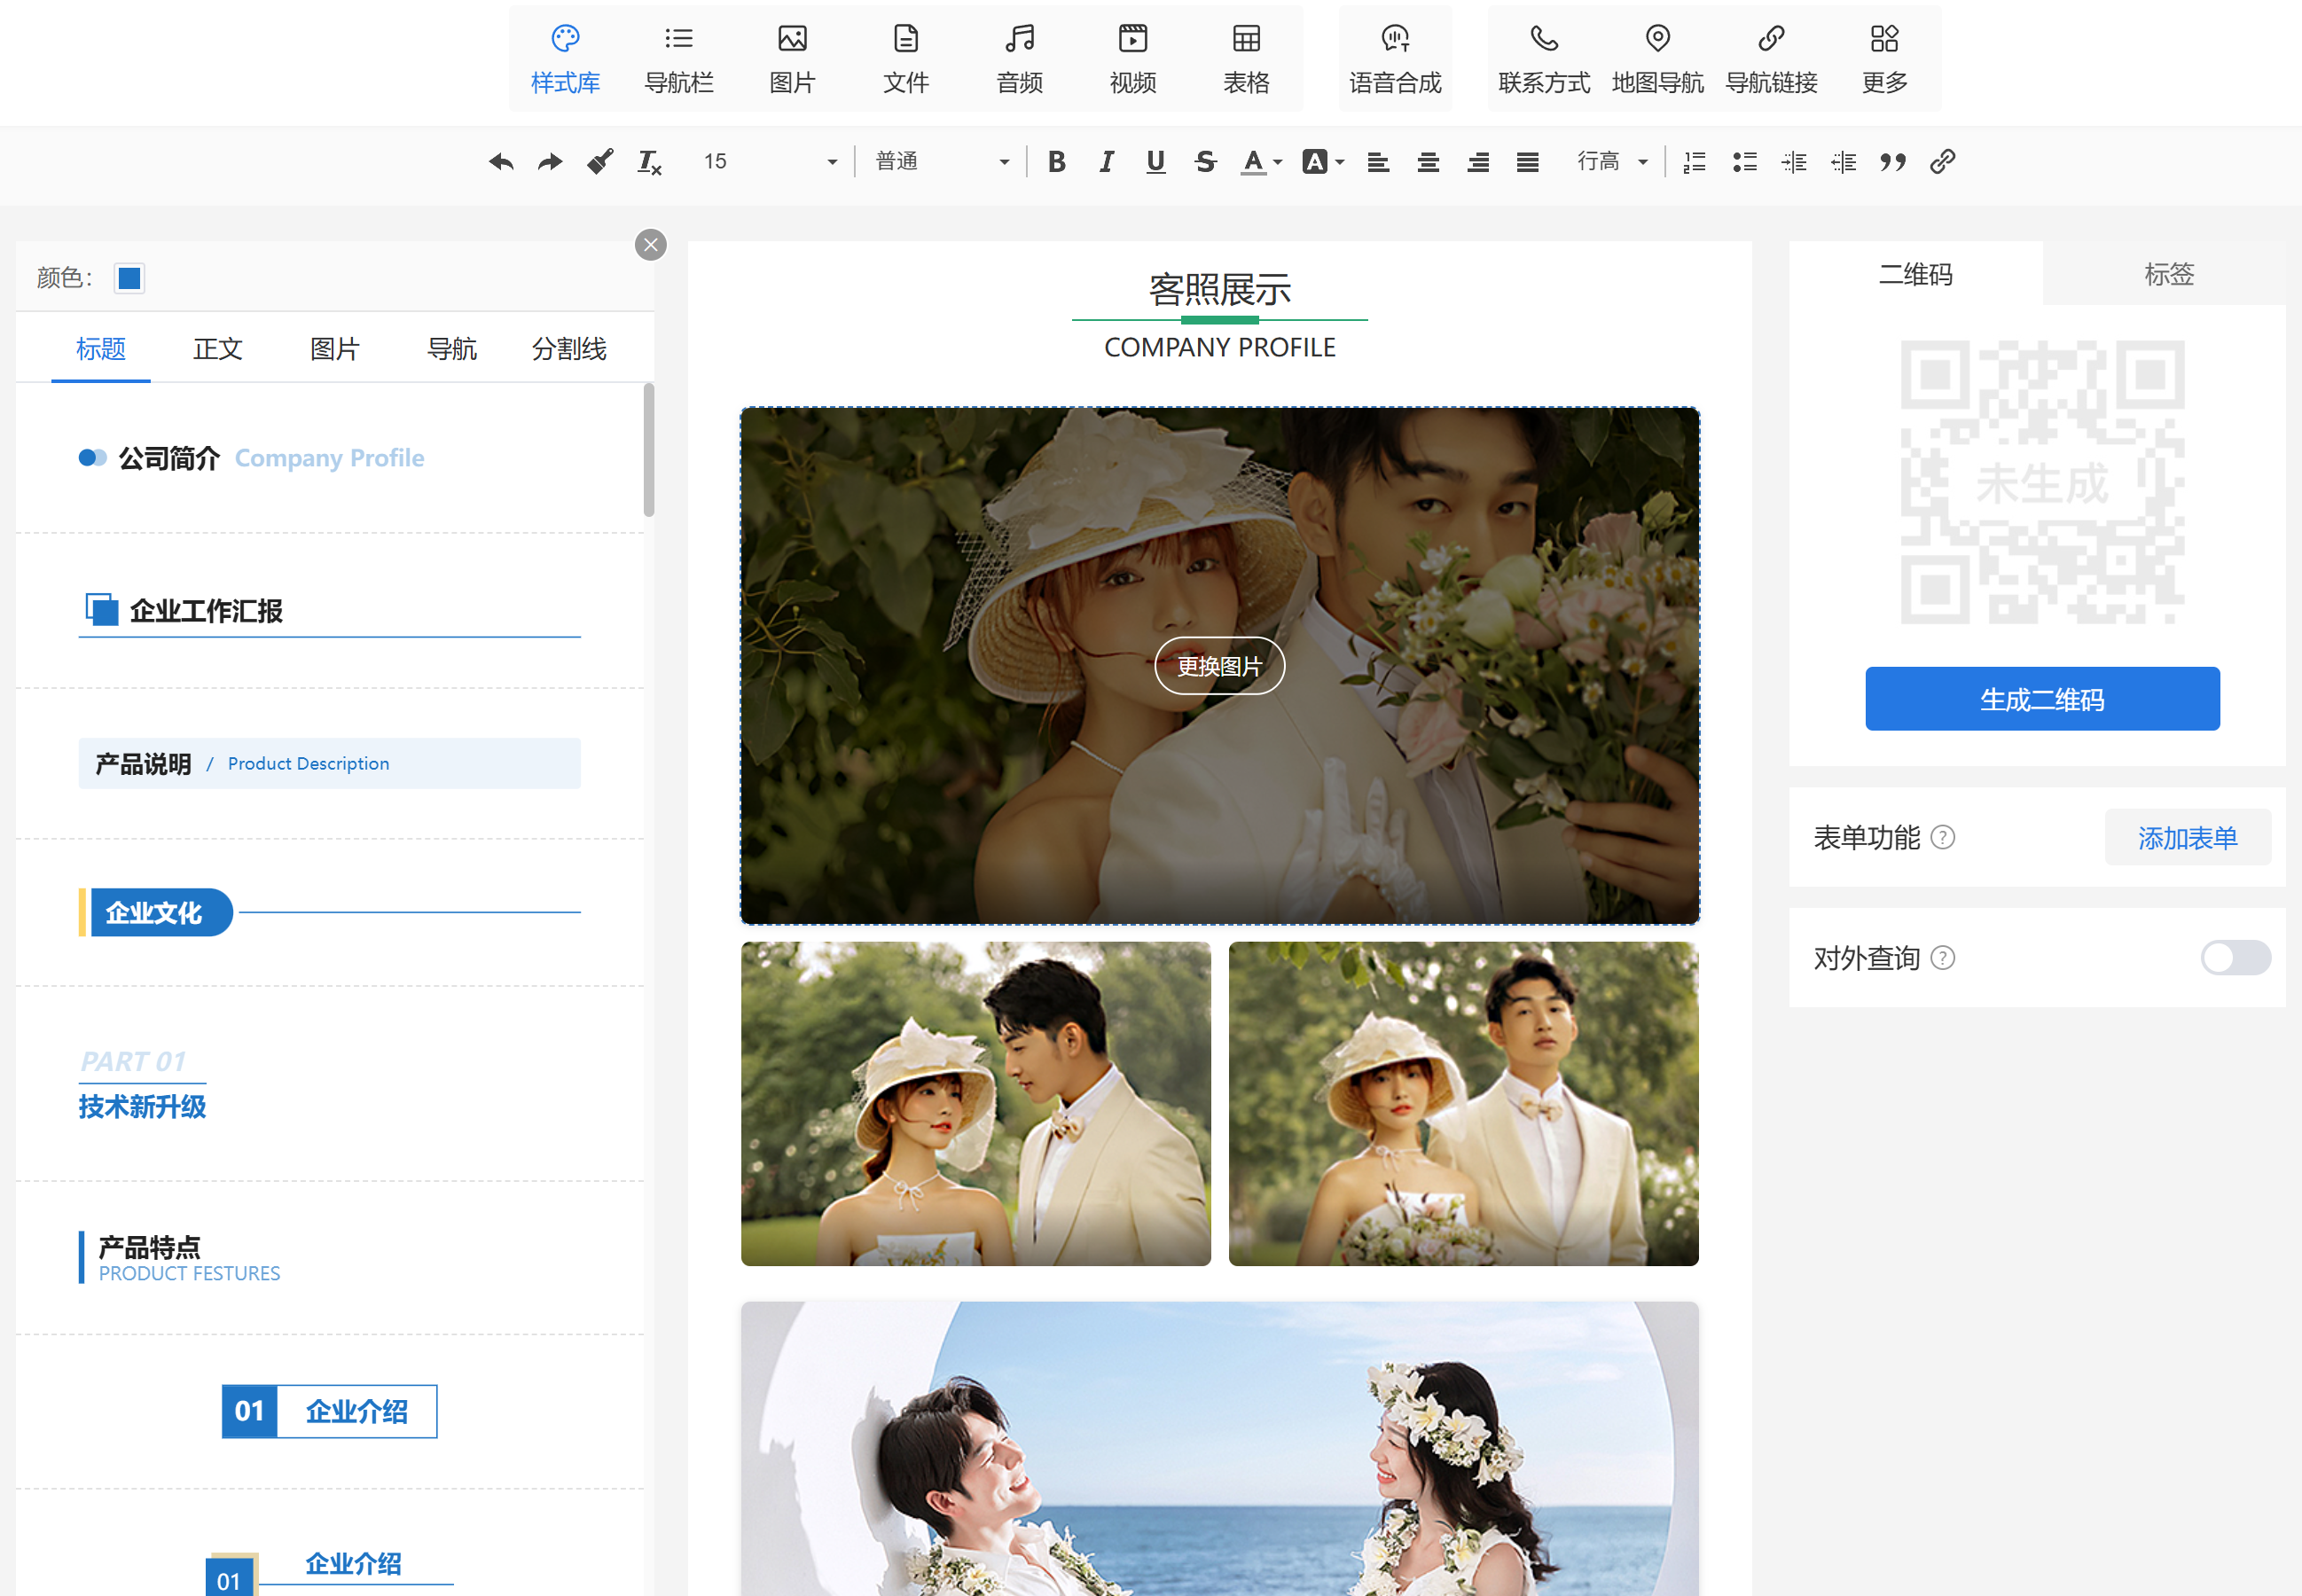Switch to the 标题 style tab

coord(101,349)
